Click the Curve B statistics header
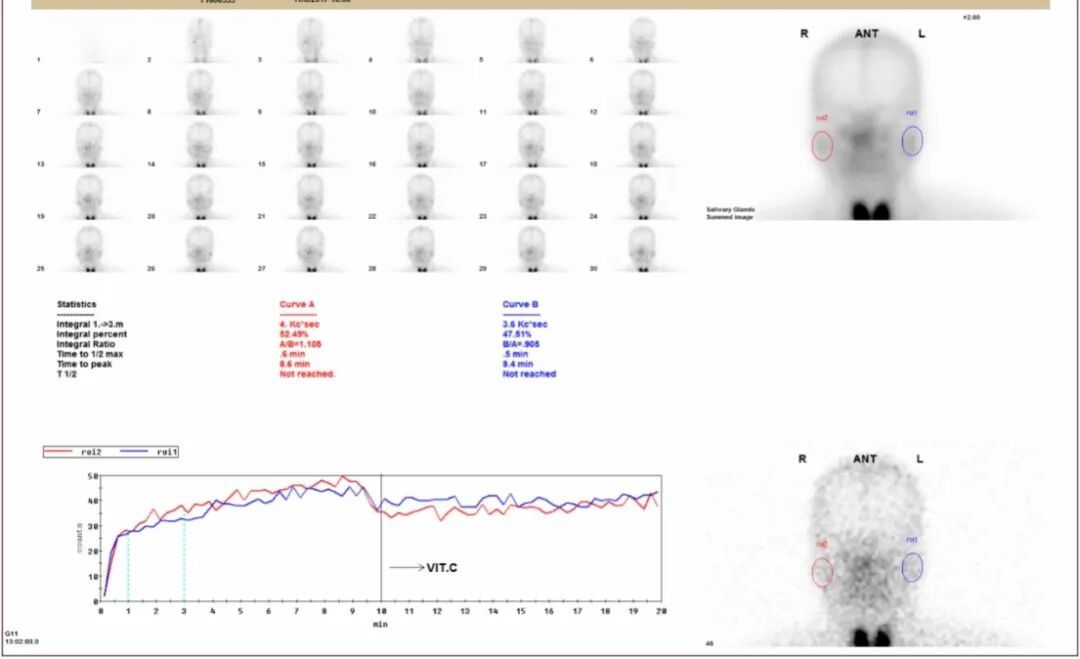The image size is (1080, 659). 521,304
